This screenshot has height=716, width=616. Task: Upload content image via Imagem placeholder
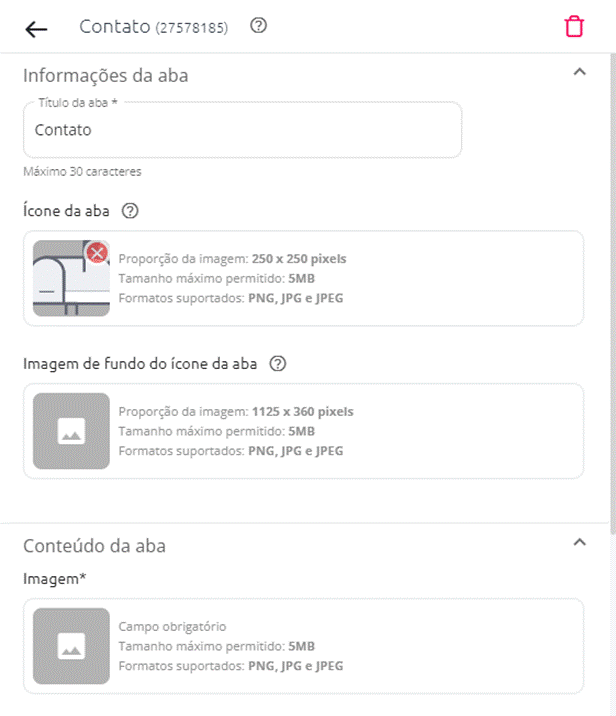point(71,646)
